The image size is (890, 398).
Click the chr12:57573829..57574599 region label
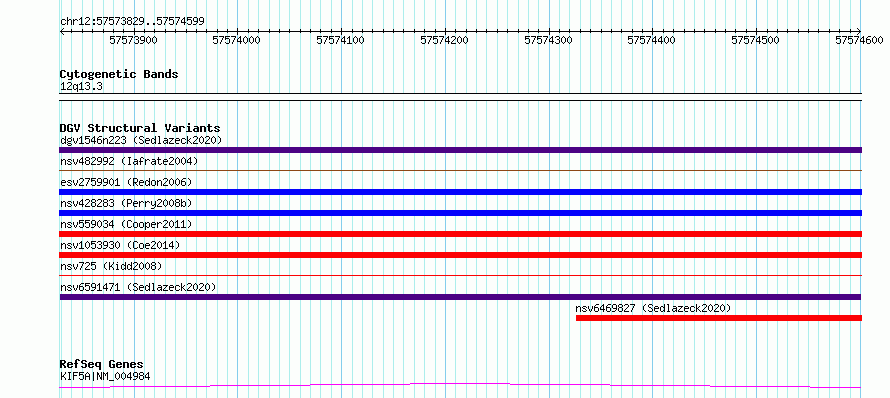[132, 22]
